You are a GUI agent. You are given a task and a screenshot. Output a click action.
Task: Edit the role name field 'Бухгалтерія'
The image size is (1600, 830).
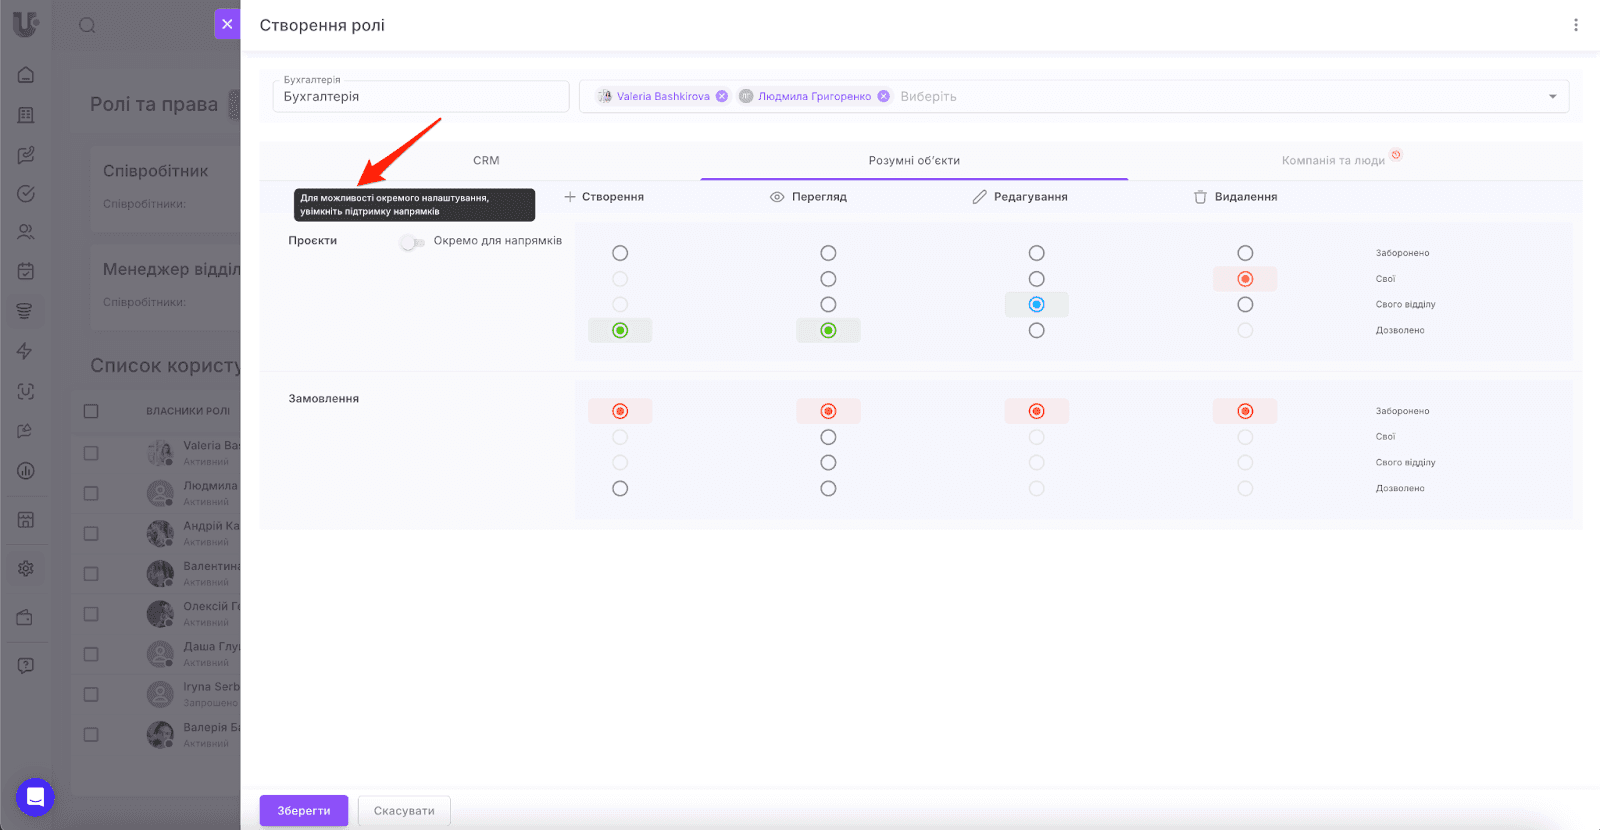coord(421,96)
